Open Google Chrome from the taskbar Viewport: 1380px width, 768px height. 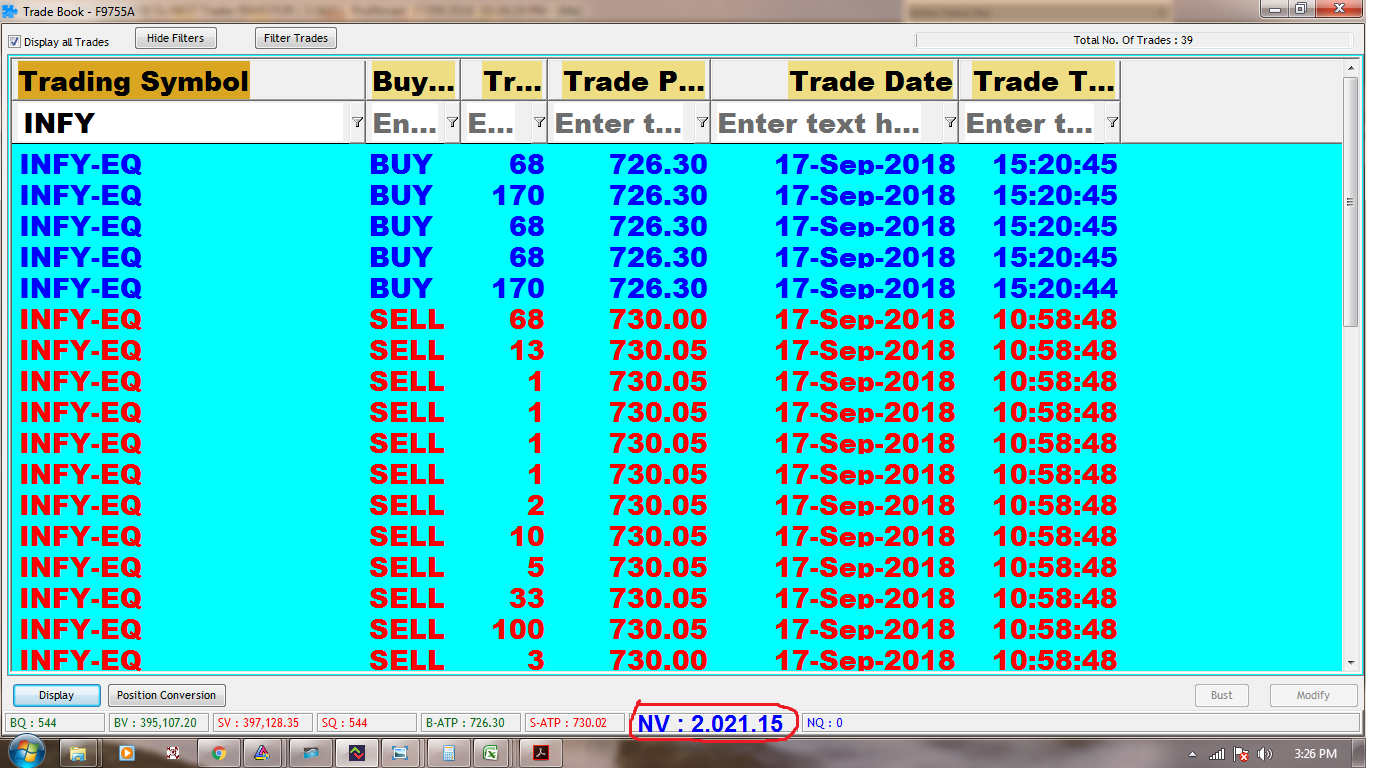[218, 752]
